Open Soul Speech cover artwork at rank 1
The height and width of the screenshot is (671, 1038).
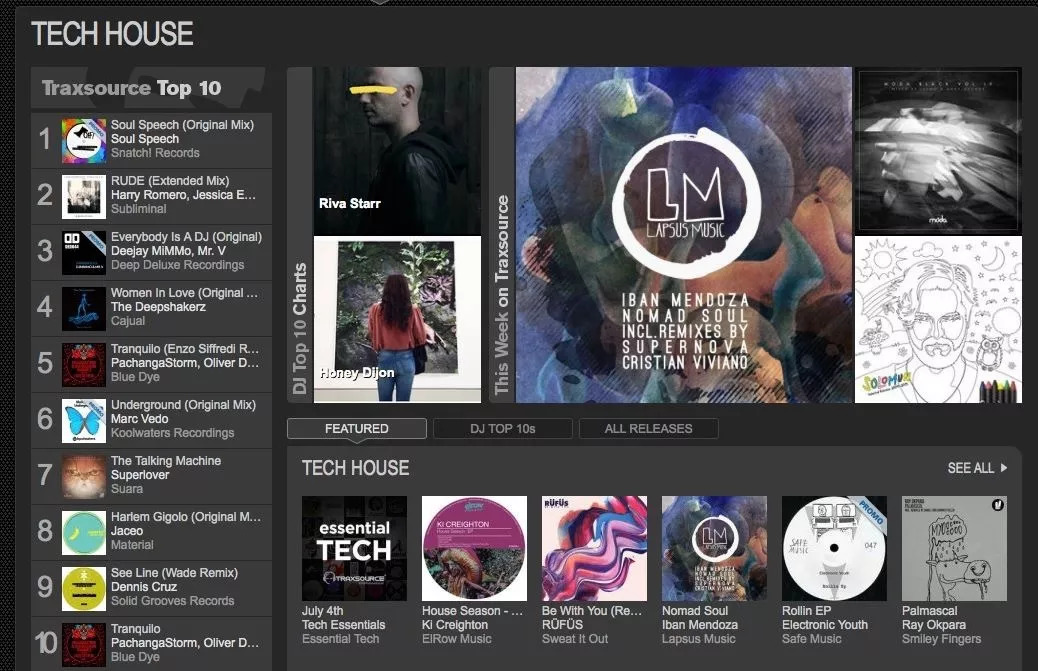tap(84, 141)
